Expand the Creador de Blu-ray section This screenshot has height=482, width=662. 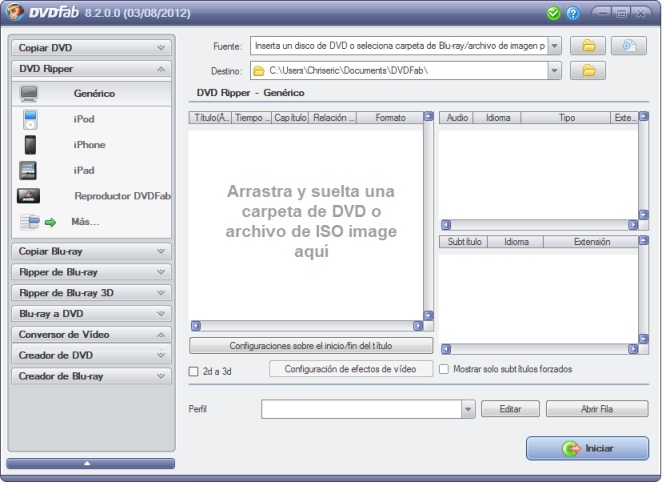click(x=91, y=376)
